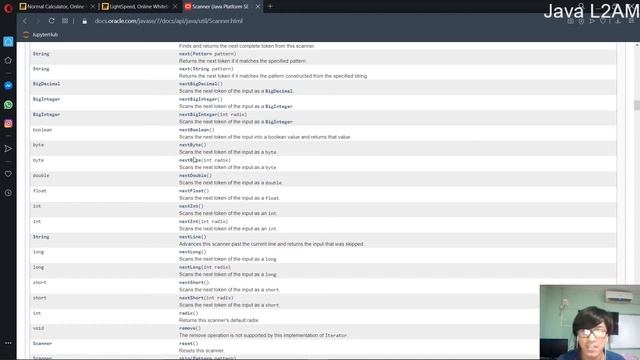Open the nextByte() method link
Viewport: 640px width, 360px height.
[x=192, y=145]
